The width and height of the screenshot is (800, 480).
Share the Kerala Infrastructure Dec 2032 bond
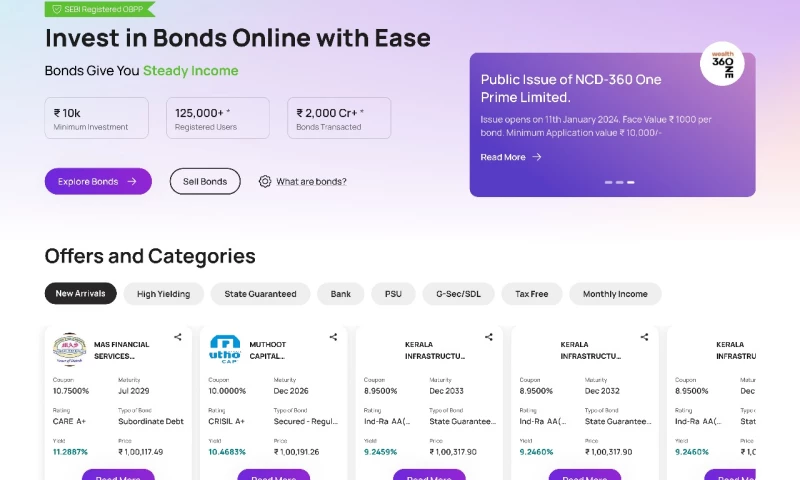coord(644,337)
